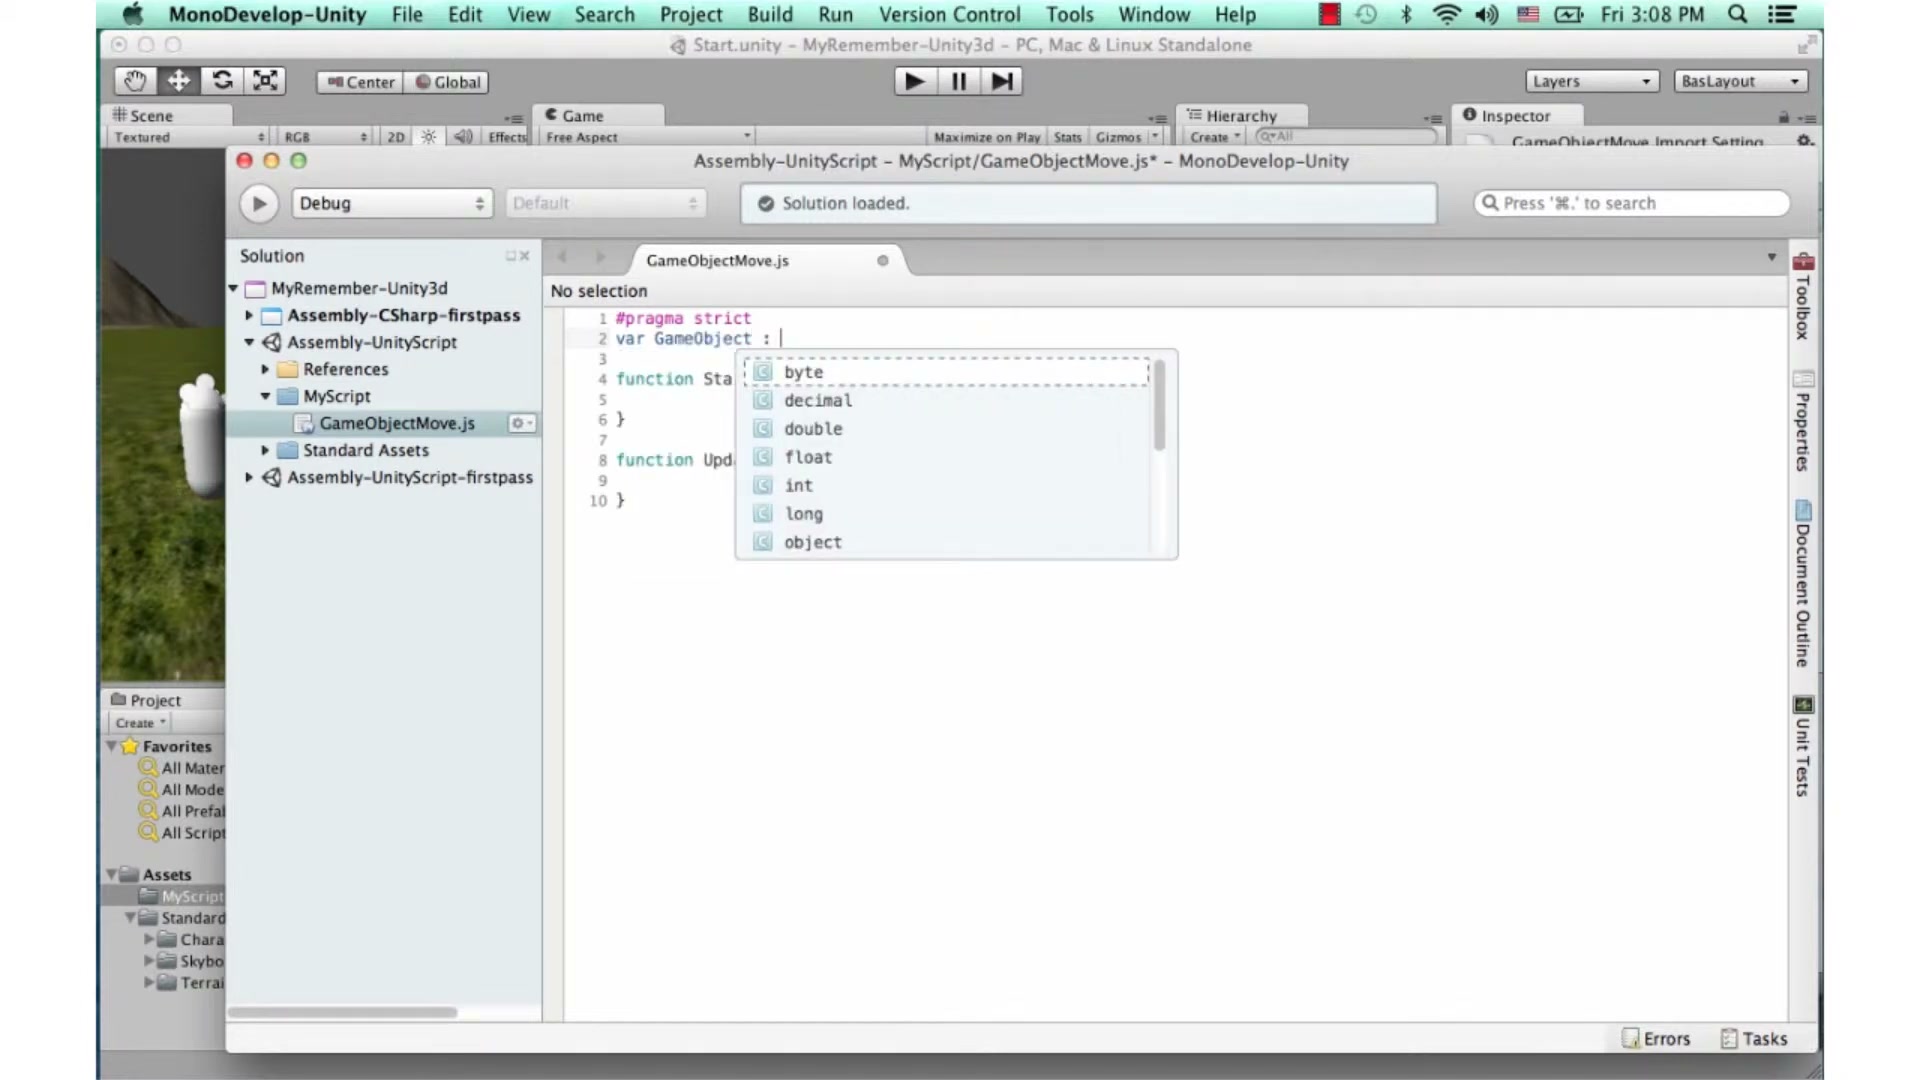
Task: Open the BasLayout layout dropdown
Action: click(1740, 81)
